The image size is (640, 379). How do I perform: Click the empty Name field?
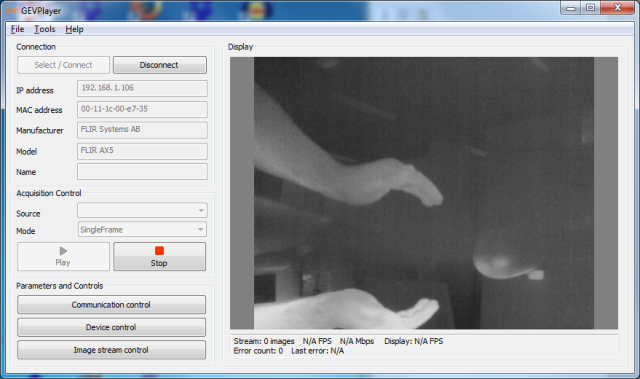pos(142,172)
